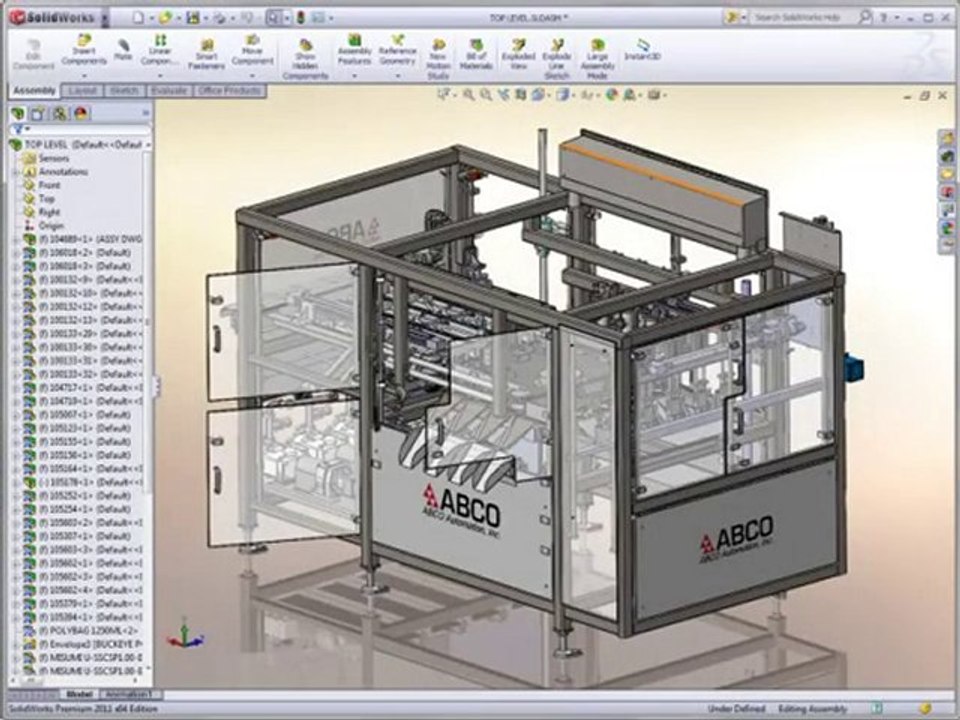The image size is (960, 720).
Task: Select the Model tab at the bottom
Action: [80, 695]
